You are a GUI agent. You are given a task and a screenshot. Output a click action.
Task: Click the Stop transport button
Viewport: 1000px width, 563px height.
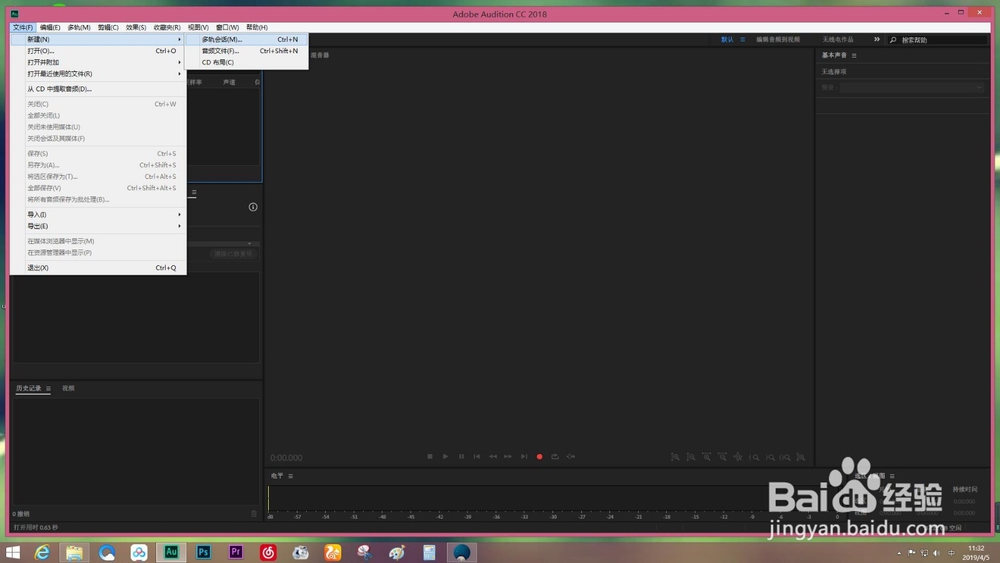click(430, 457)
